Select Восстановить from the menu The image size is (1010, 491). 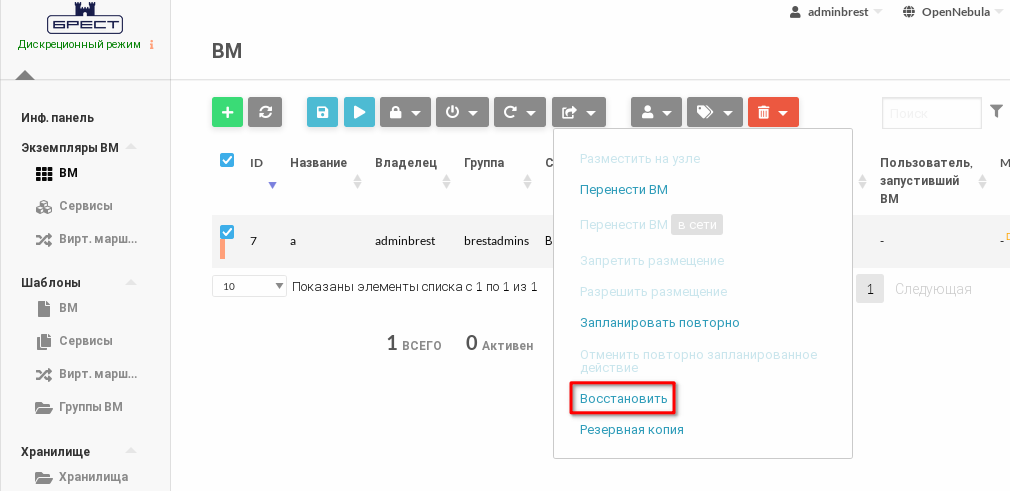coord(623,398)
